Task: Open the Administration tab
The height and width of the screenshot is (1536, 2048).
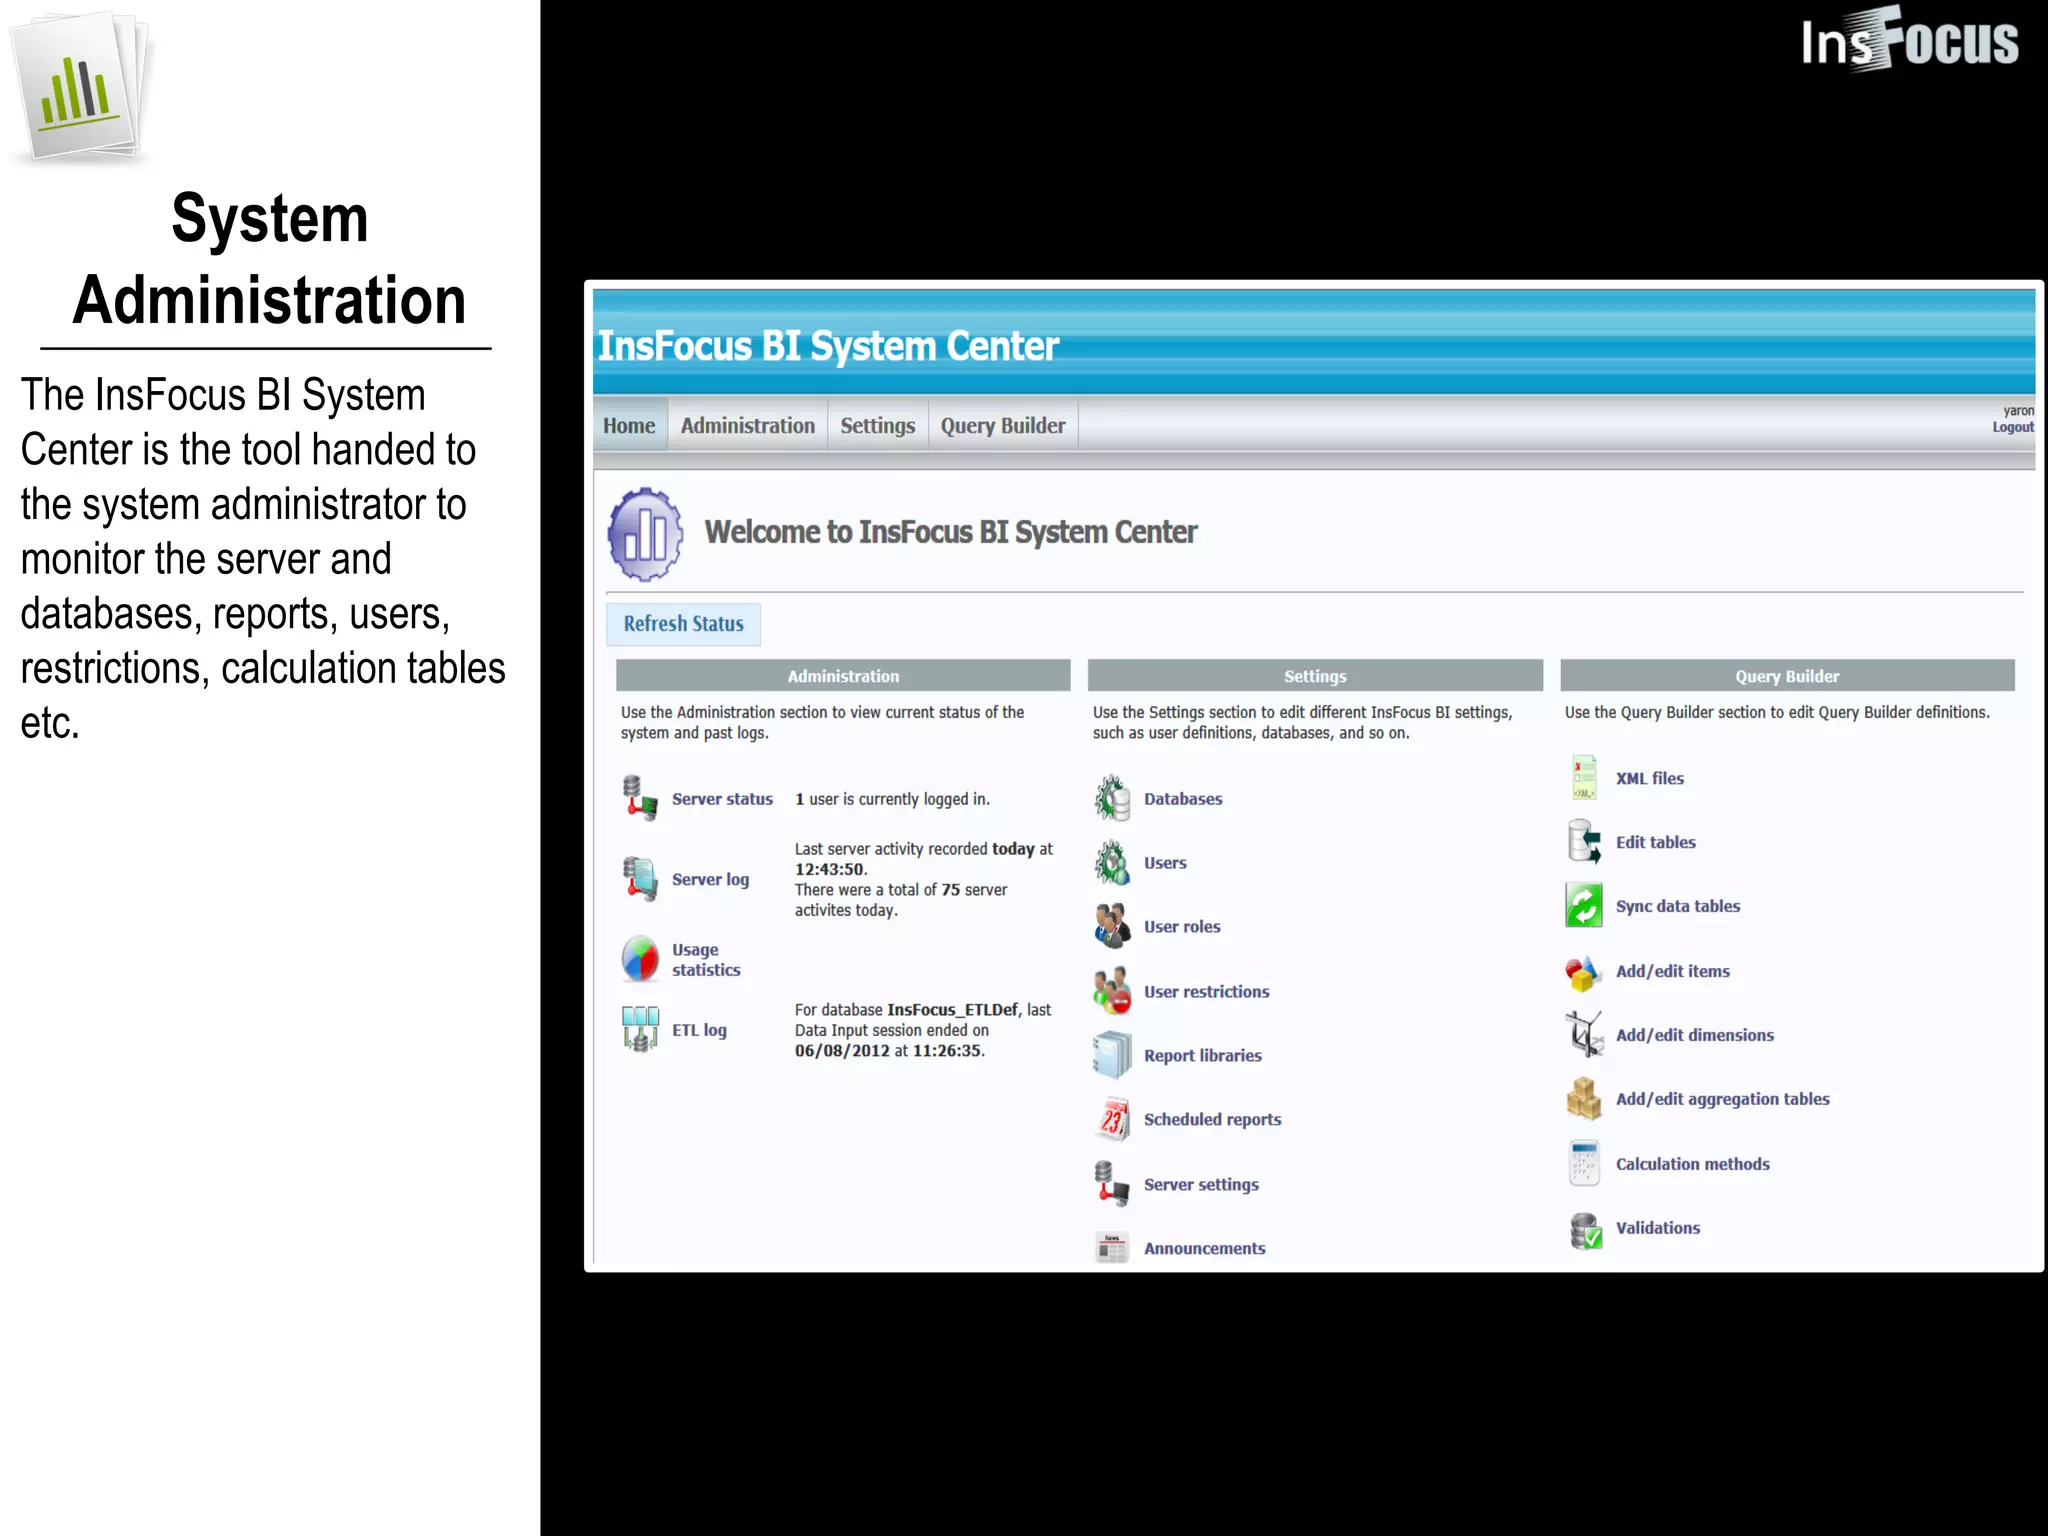Action: tap(747, 425)
